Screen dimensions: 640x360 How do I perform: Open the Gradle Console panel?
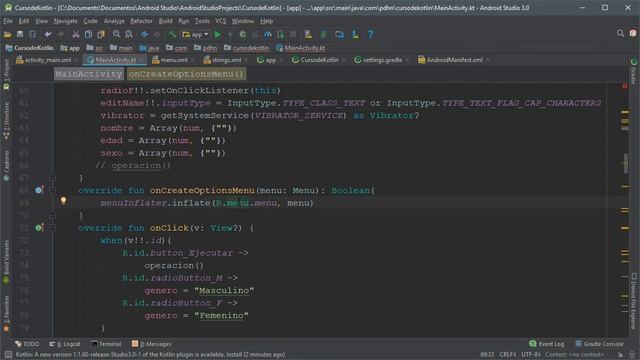tap(599, 344)
